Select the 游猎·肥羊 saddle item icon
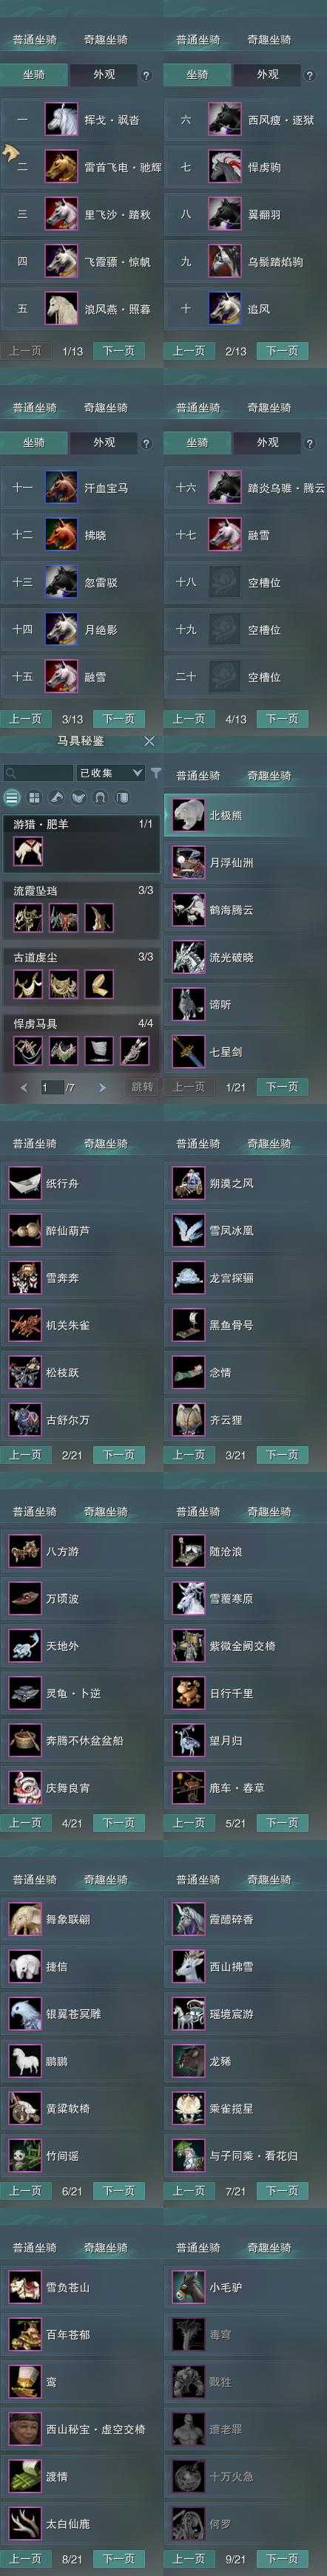327x2576 pixels. click(27, 852)
